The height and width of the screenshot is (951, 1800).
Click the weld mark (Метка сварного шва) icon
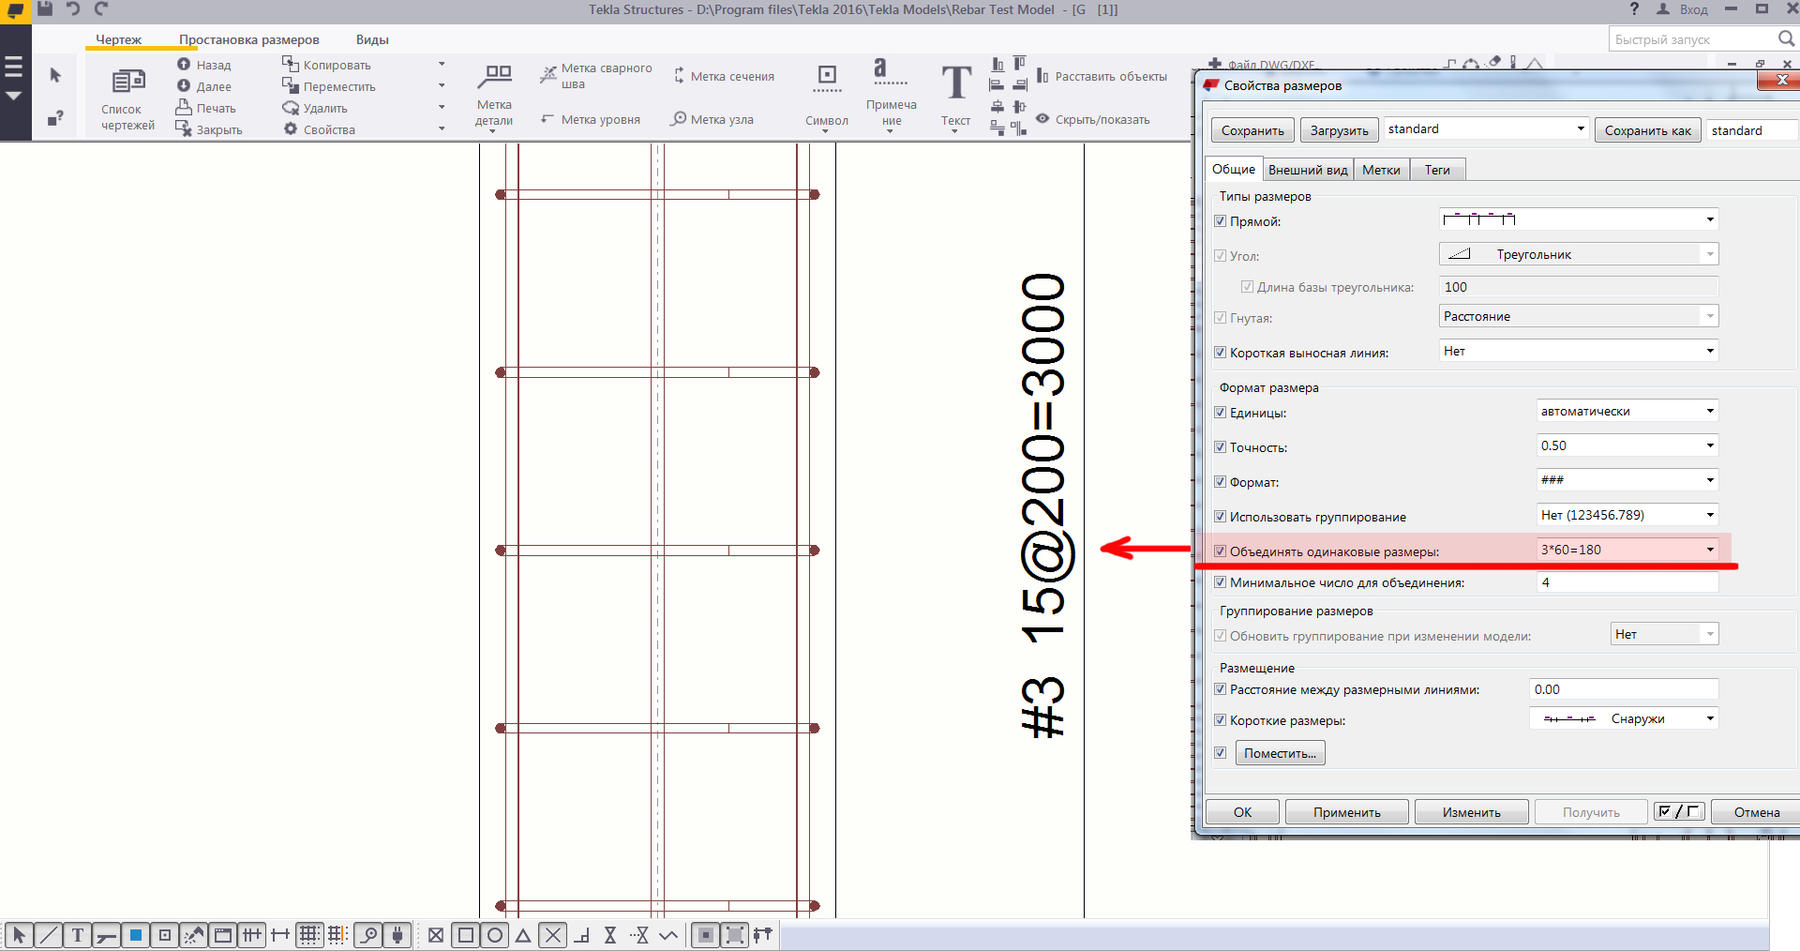[548, 75]
